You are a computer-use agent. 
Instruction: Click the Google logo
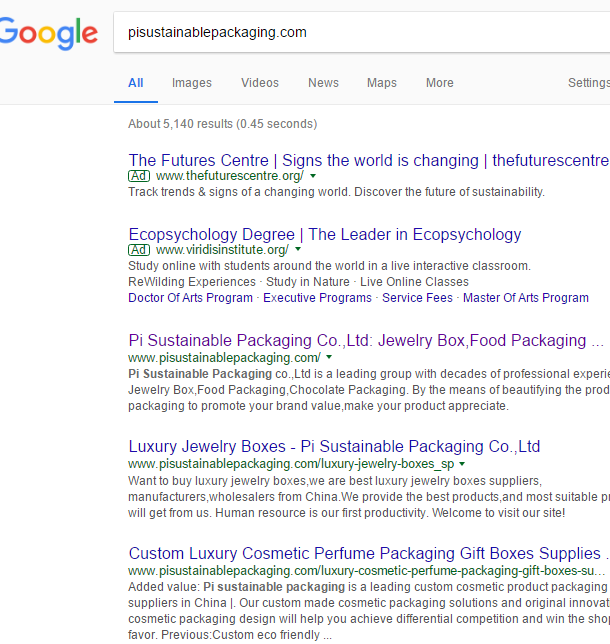tap(48, 34)
